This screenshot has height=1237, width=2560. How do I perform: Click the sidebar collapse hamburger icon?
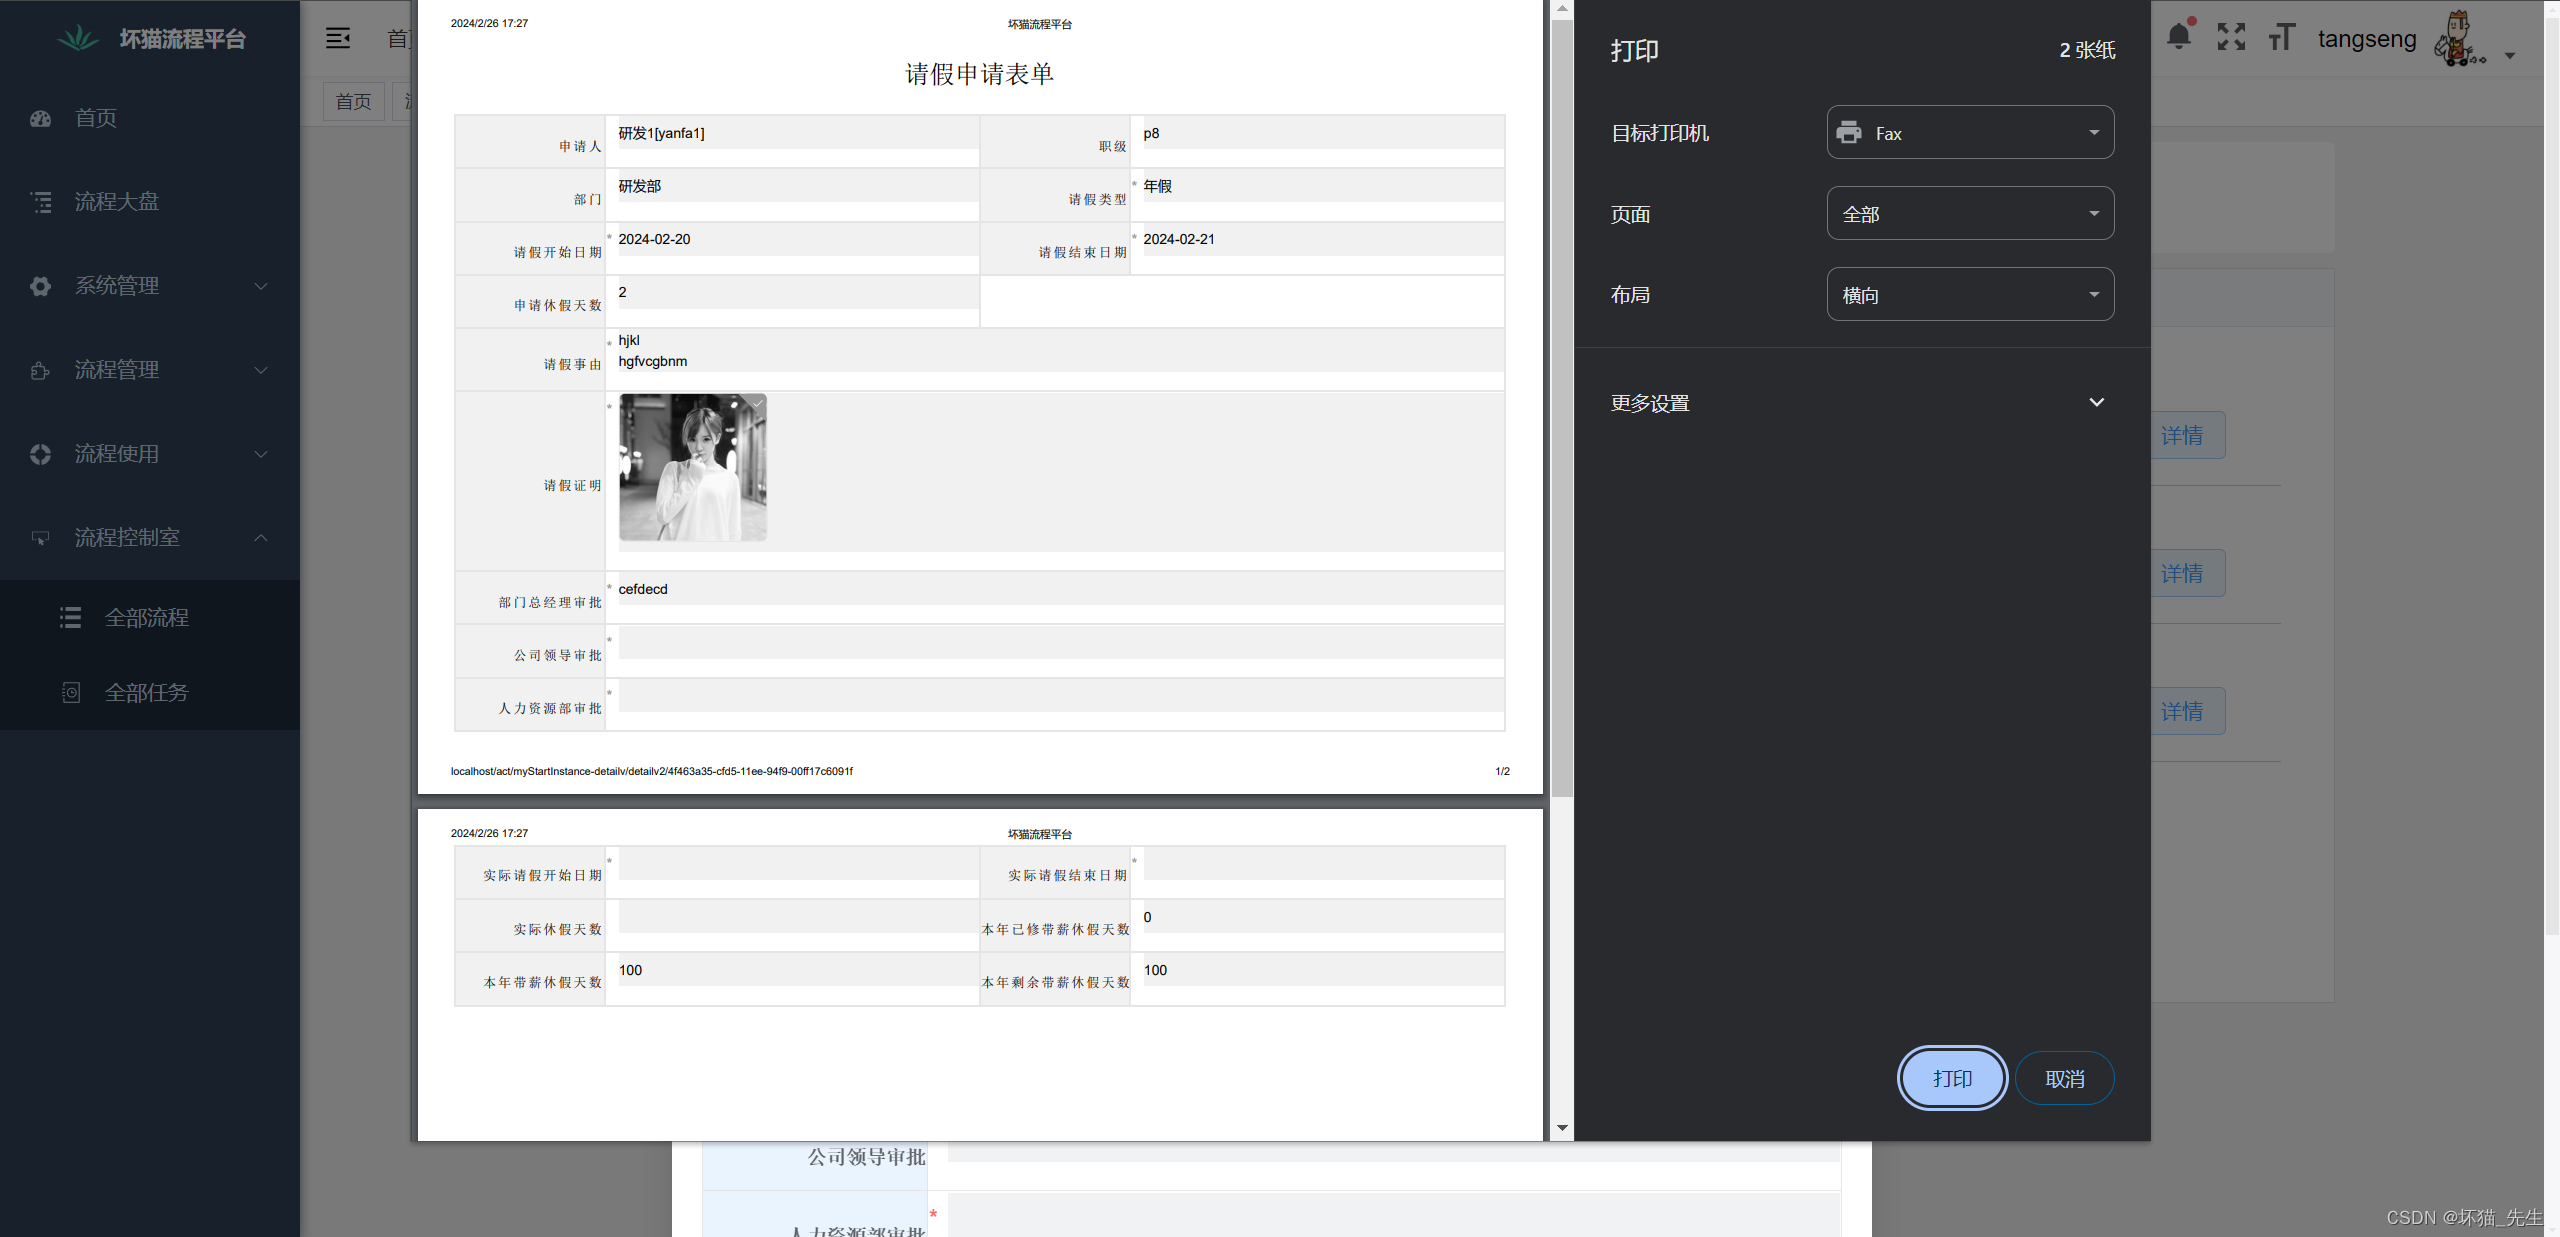pyautogui.click(x=338, y=38)
